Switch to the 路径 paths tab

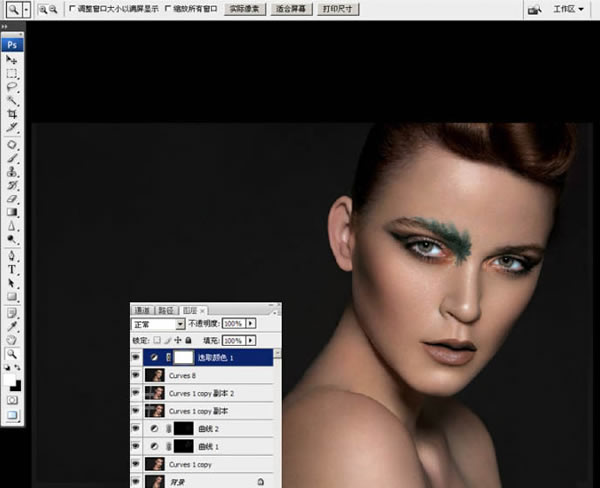(166, 310)
